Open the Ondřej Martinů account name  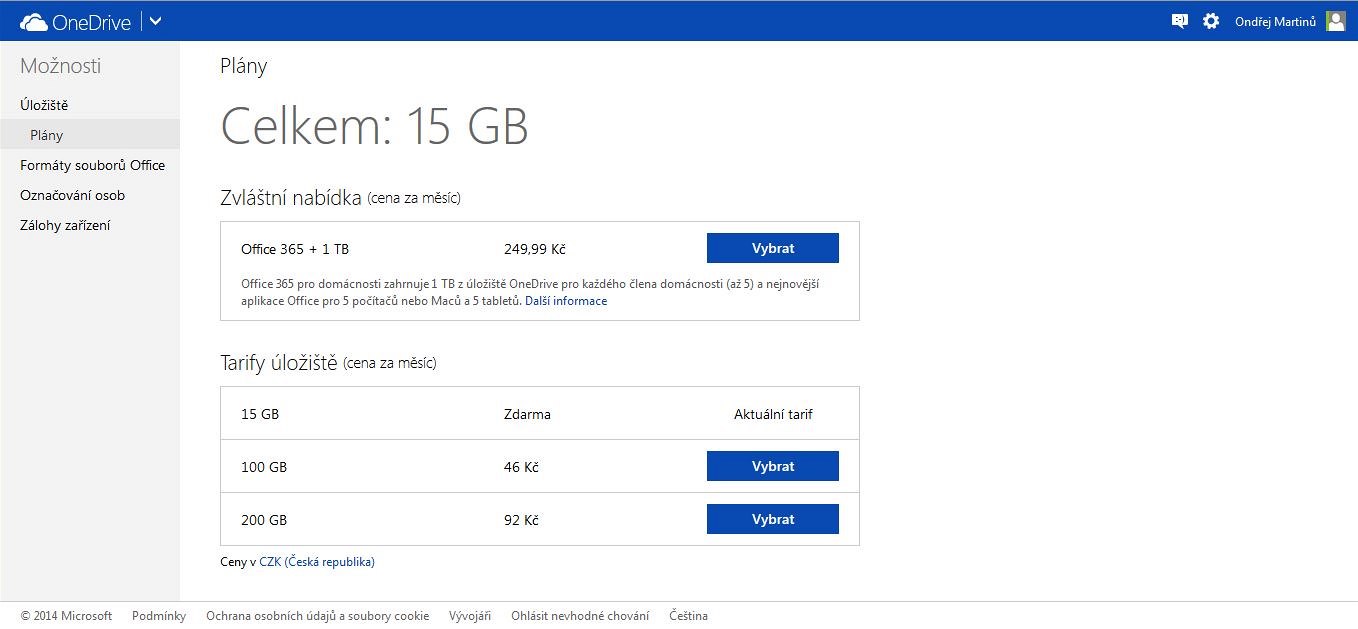point(1275,21)
